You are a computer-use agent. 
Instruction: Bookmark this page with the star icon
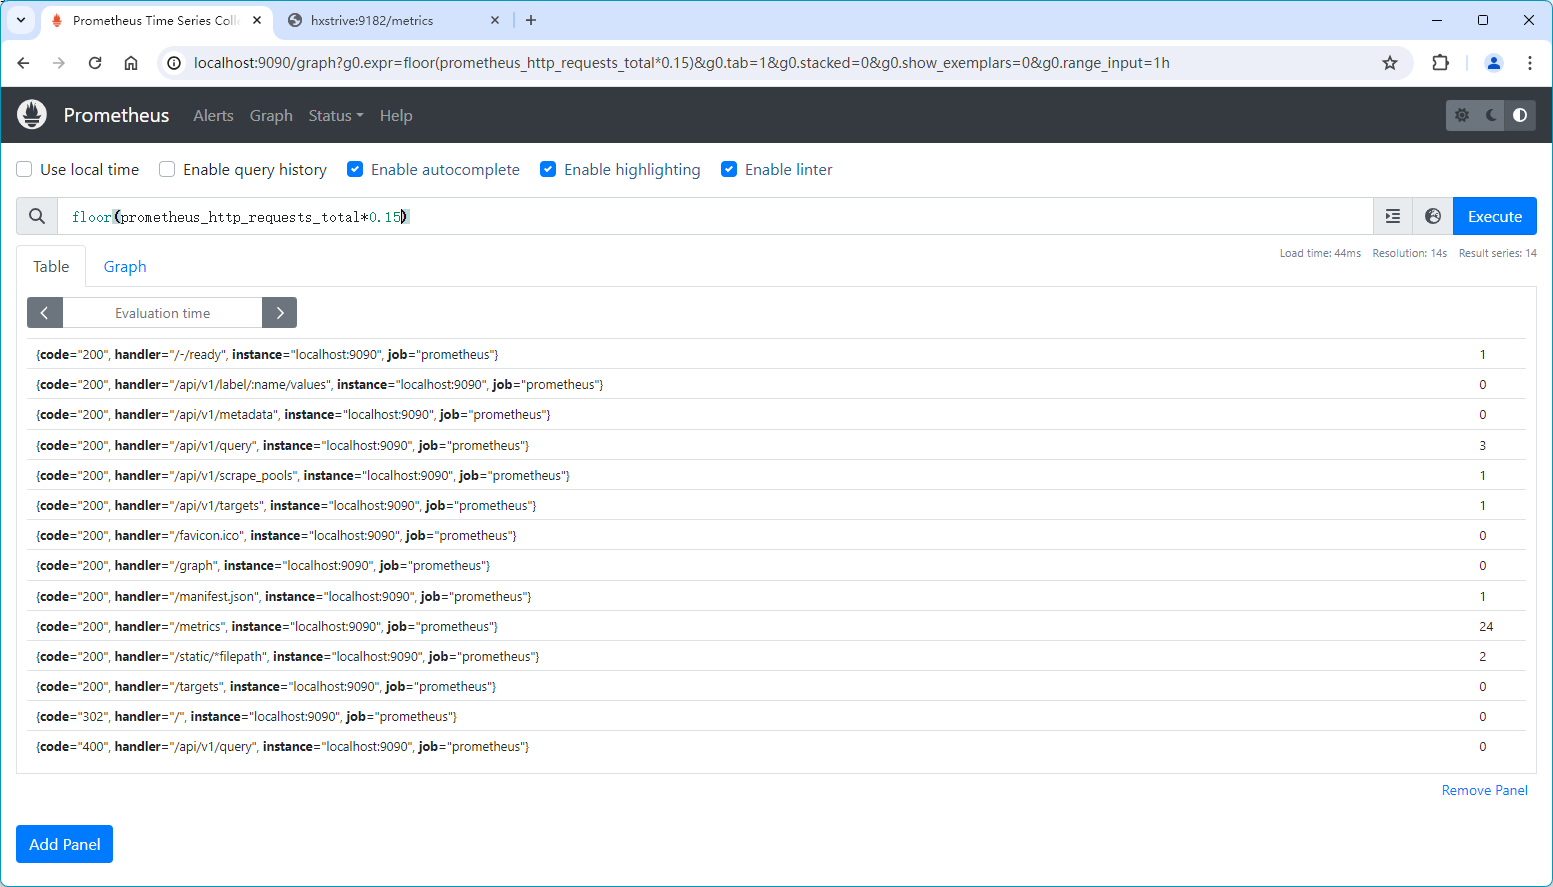coord(1390,63)
